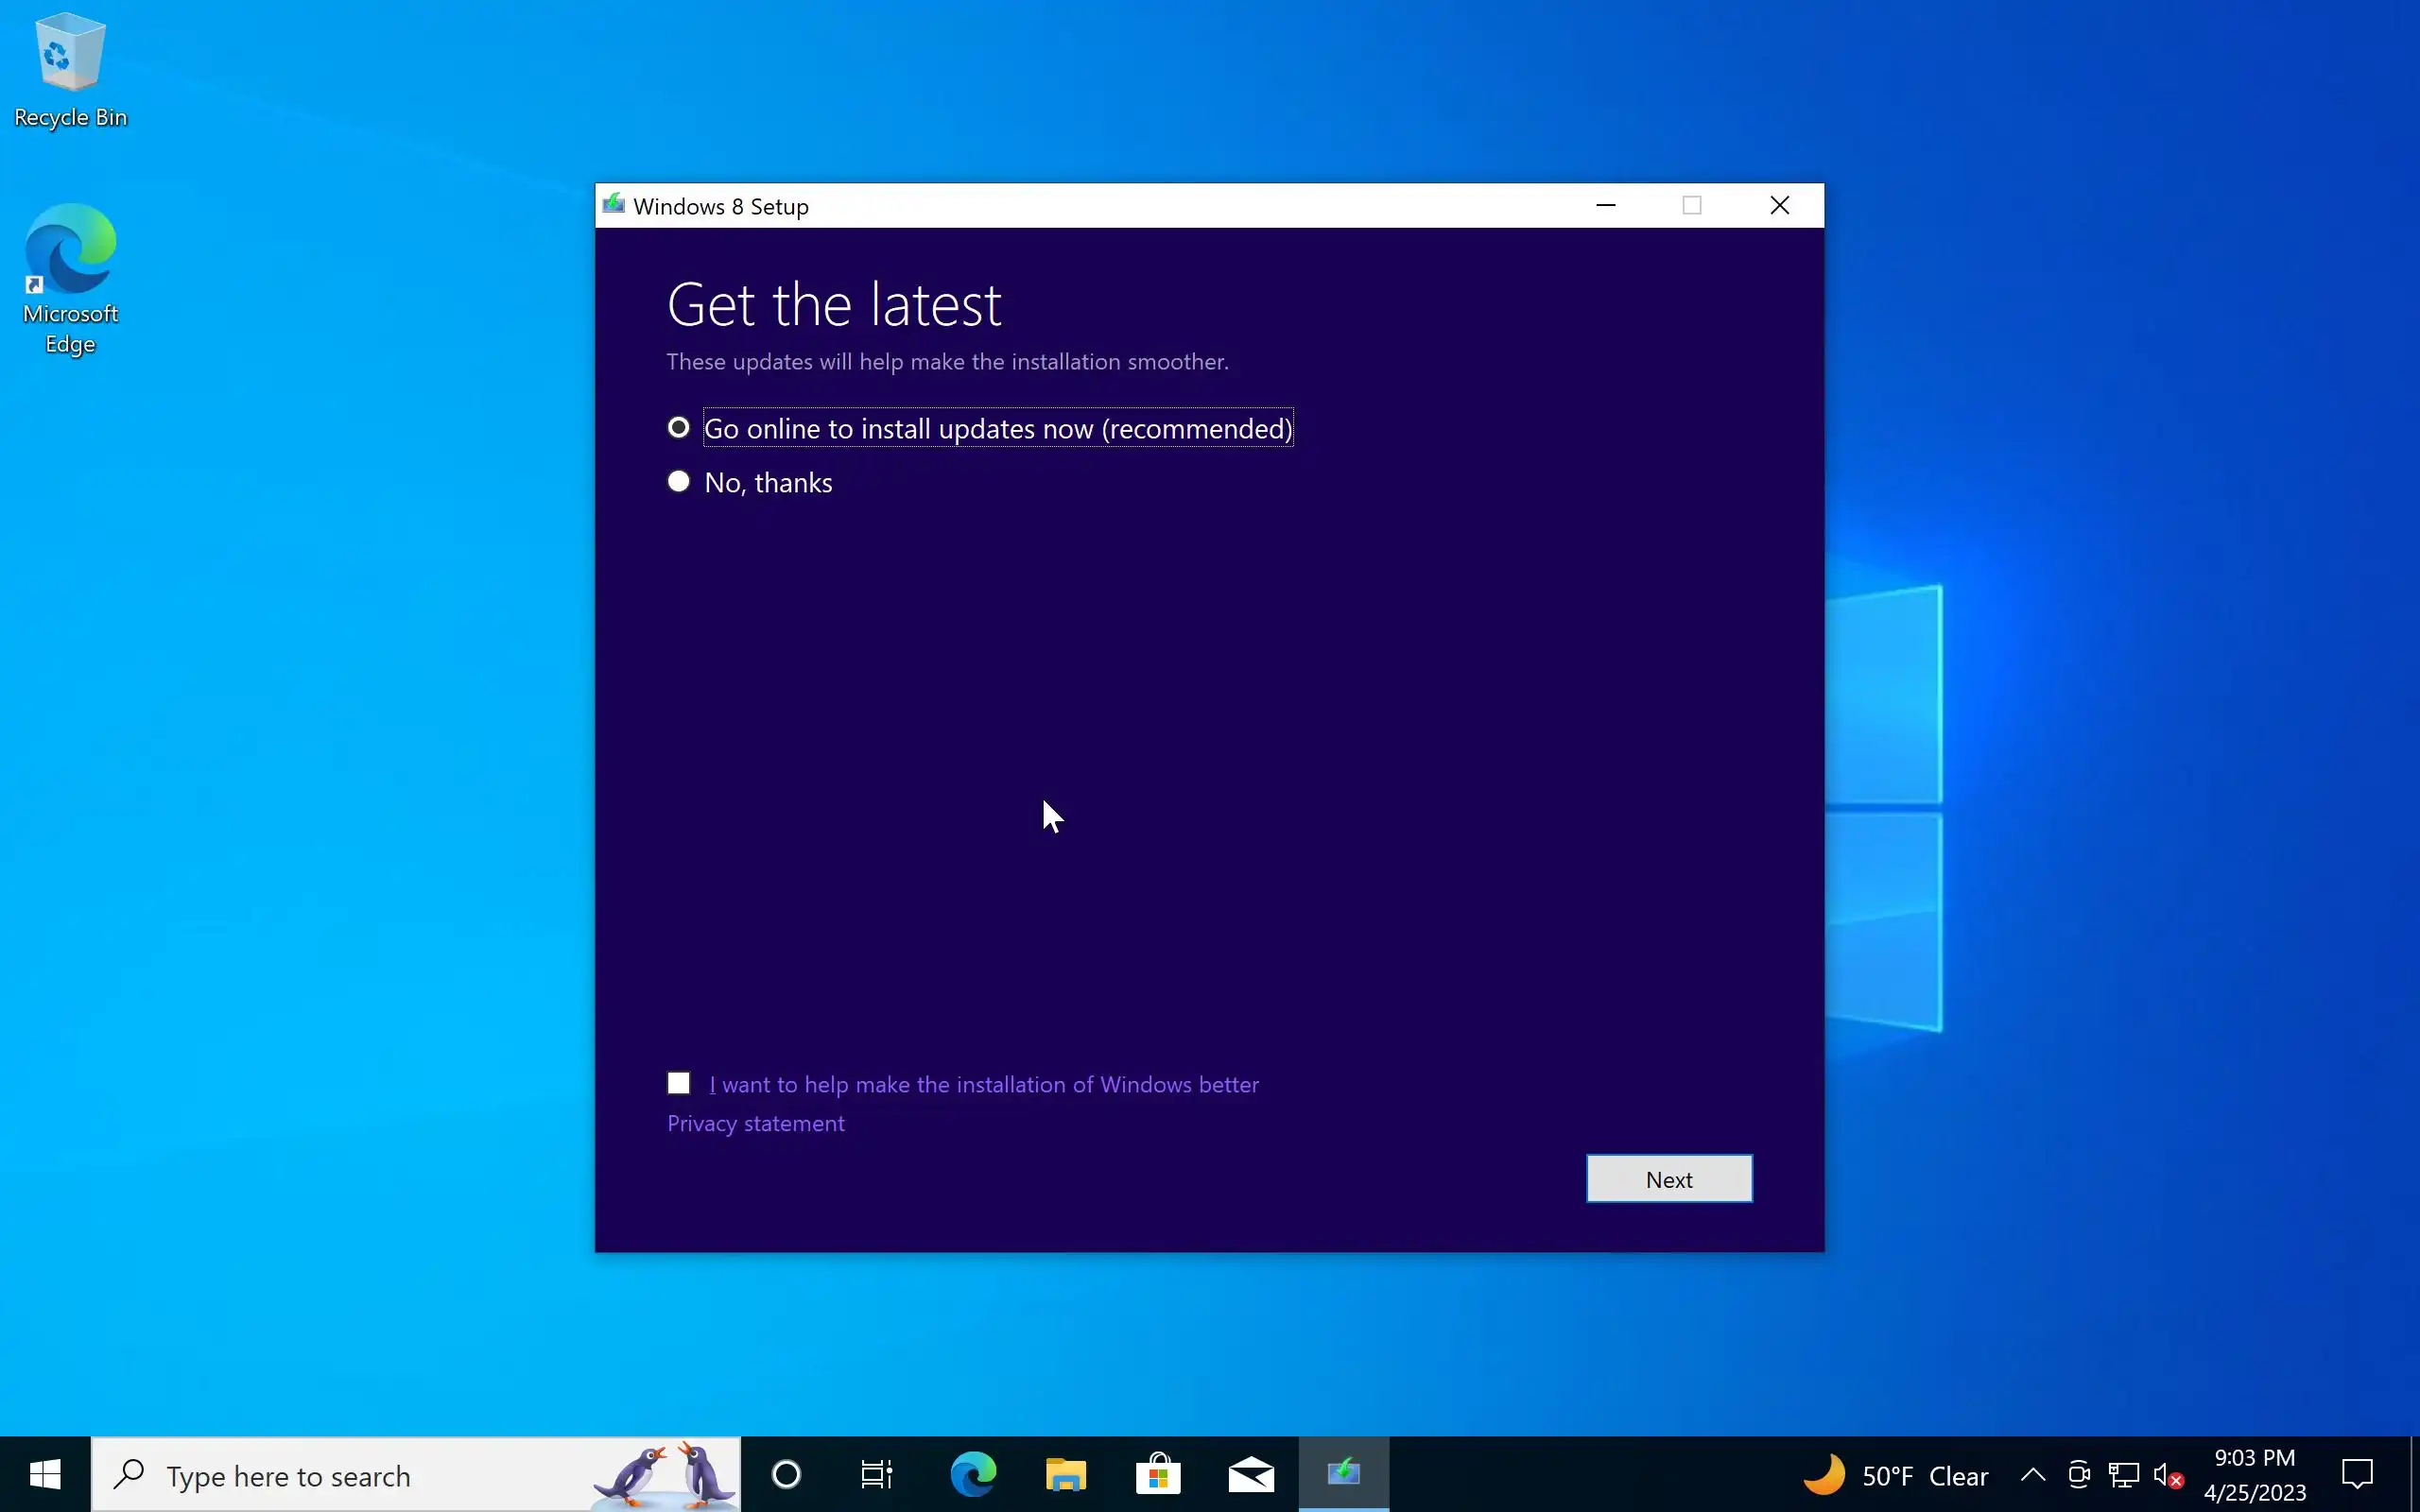This screenshot has width=2420, height=1512.
Task: Click the Windows Start button
Action: [x=45, y=1474]
